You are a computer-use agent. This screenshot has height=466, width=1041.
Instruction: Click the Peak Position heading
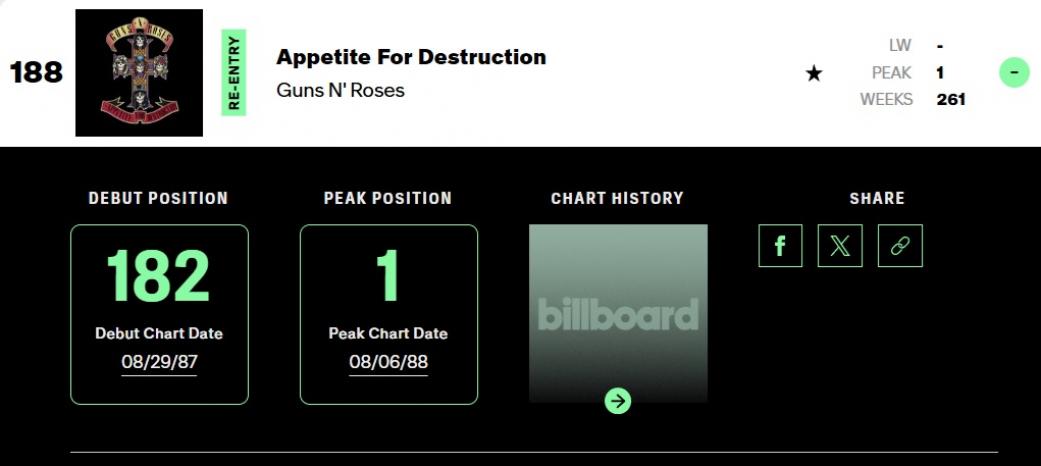[388, 198]
